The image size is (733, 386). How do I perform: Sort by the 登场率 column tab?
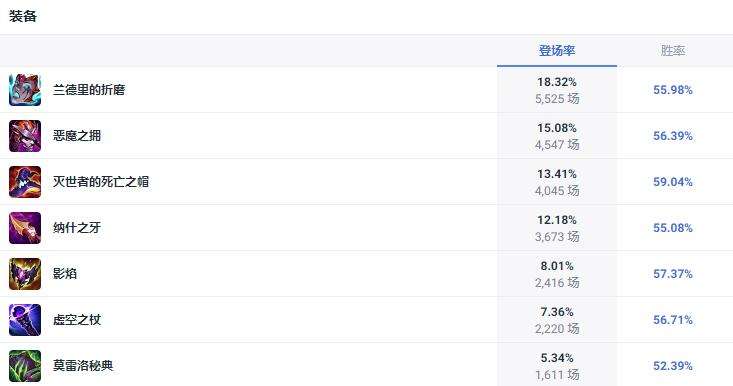(557, 51)
